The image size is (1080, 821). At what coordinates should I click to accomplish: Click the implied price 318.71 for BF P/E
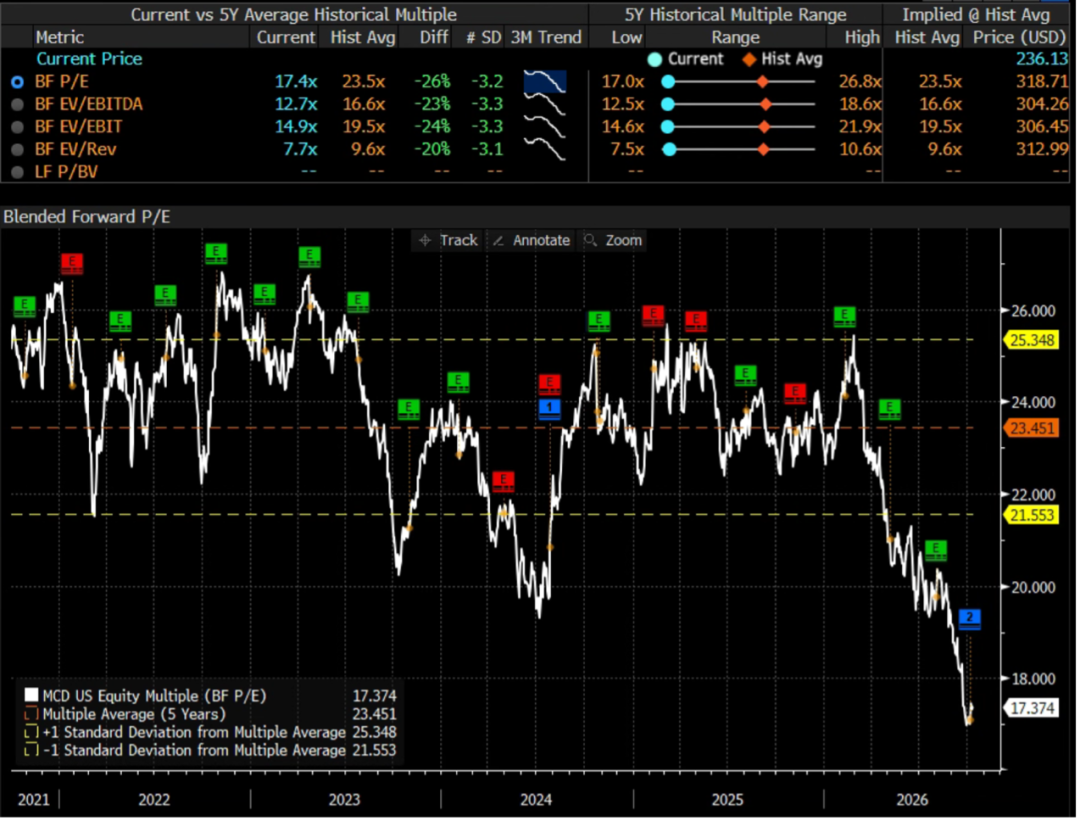point(1041,82)
